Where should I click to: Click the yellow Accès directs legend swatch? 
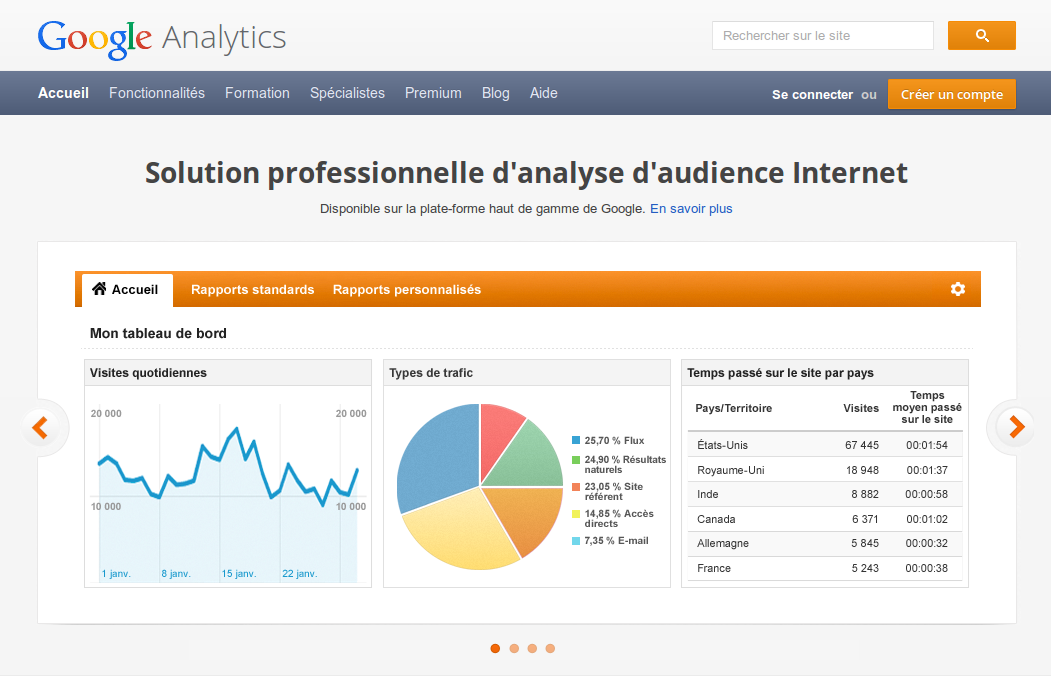click(x=576, y=514)
